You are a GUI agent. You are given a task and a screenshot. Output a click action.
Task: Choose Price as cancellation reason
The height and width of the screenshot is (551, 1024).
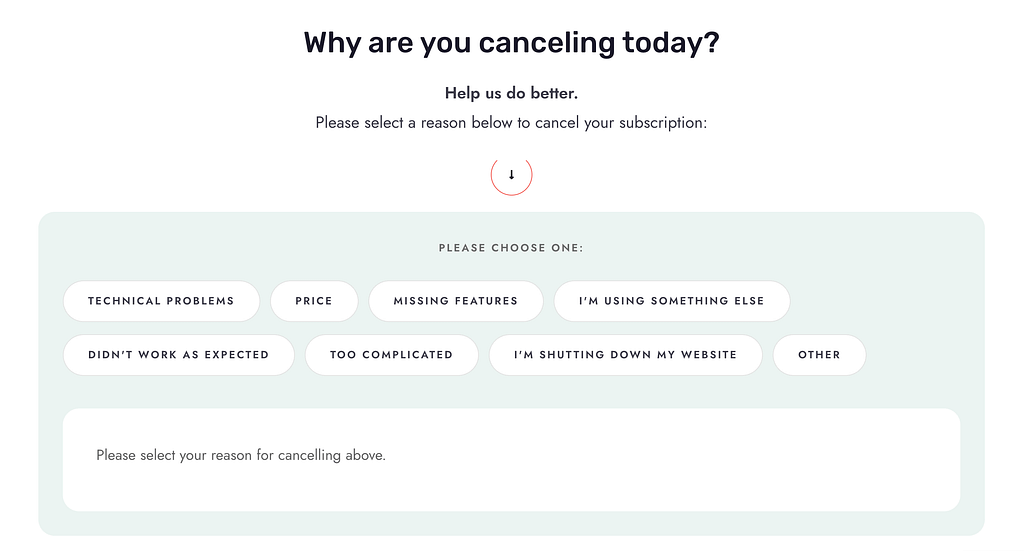point(314,301)
